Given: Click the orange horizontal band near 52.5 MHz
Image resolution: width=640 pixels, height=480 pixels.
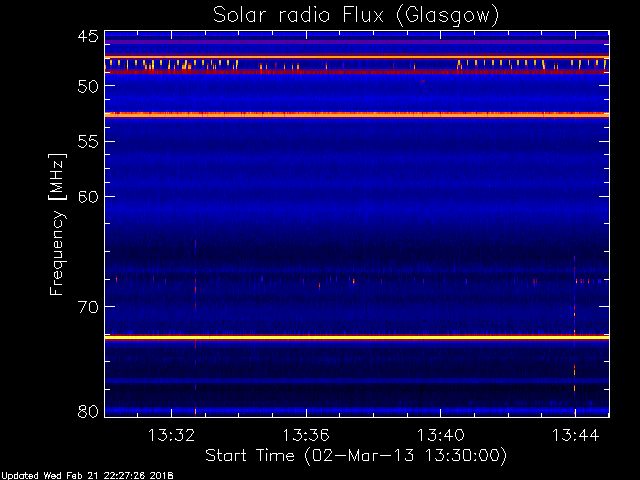Looking at the screenshot, I should click(x=357, y=115).
